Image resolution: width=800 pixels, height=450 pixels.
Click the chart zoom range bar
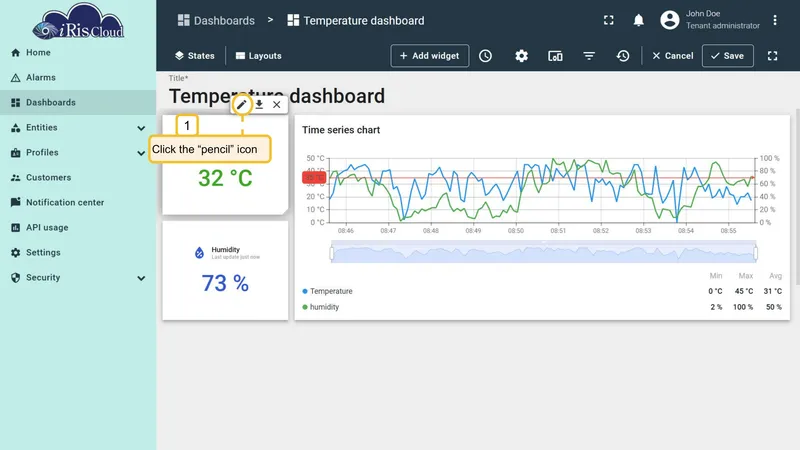[x=543, y=253]
